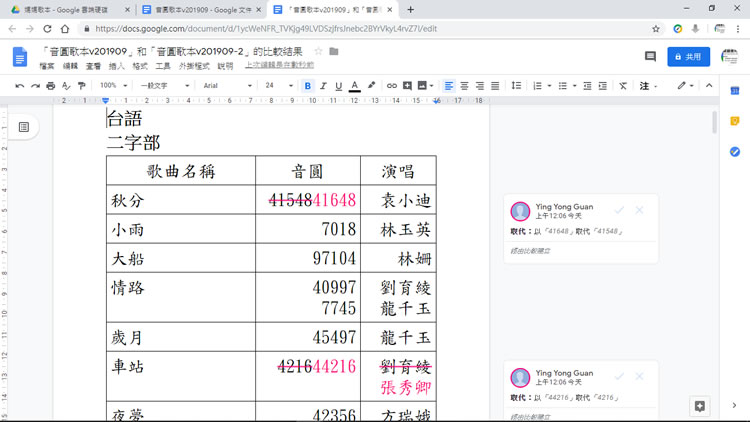The image size is (750, 422).
Task: Open the line spacing tool
Action: (x=516, y=86)
